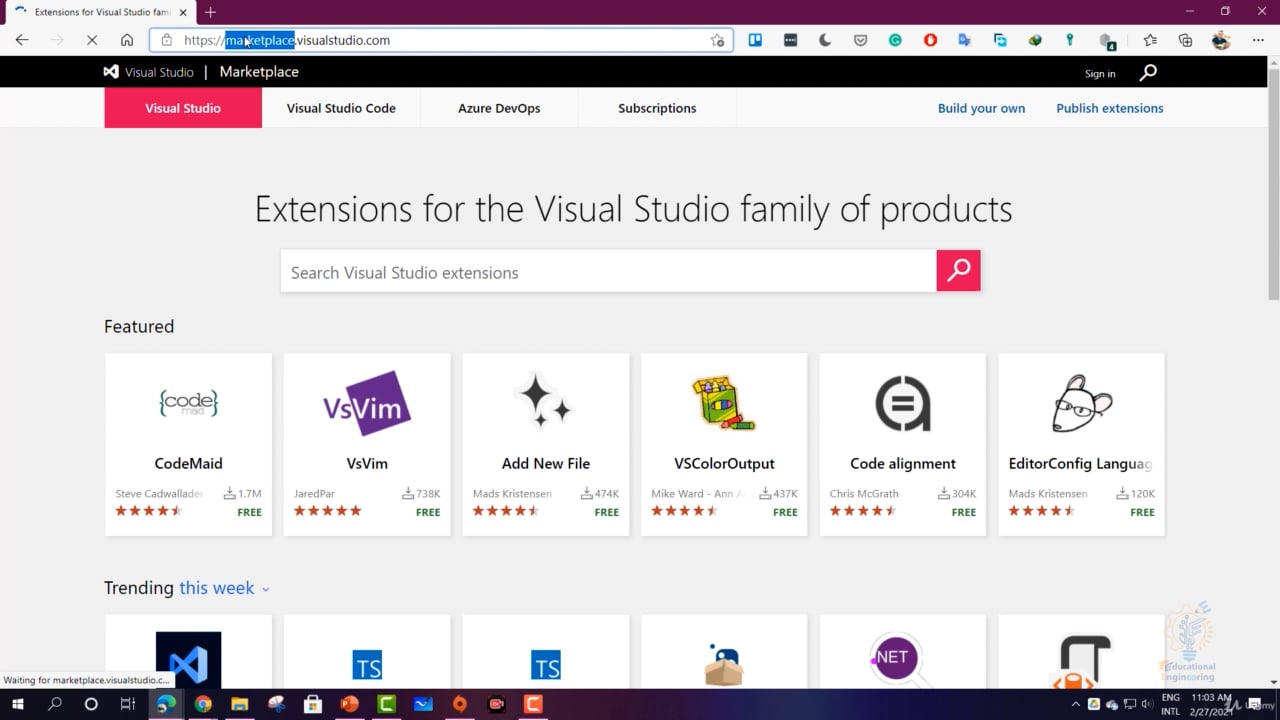Open the VsVim extension card
Screen dimensions: 1280x720
pyautogui.click(x=367, y=444)
